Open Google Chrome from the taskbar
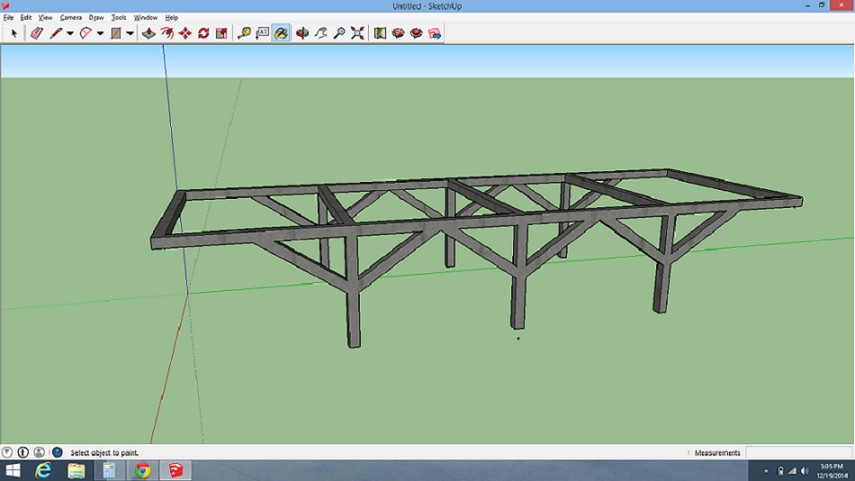This screenshot has width=855, height=481. click(x=142, y=471)
